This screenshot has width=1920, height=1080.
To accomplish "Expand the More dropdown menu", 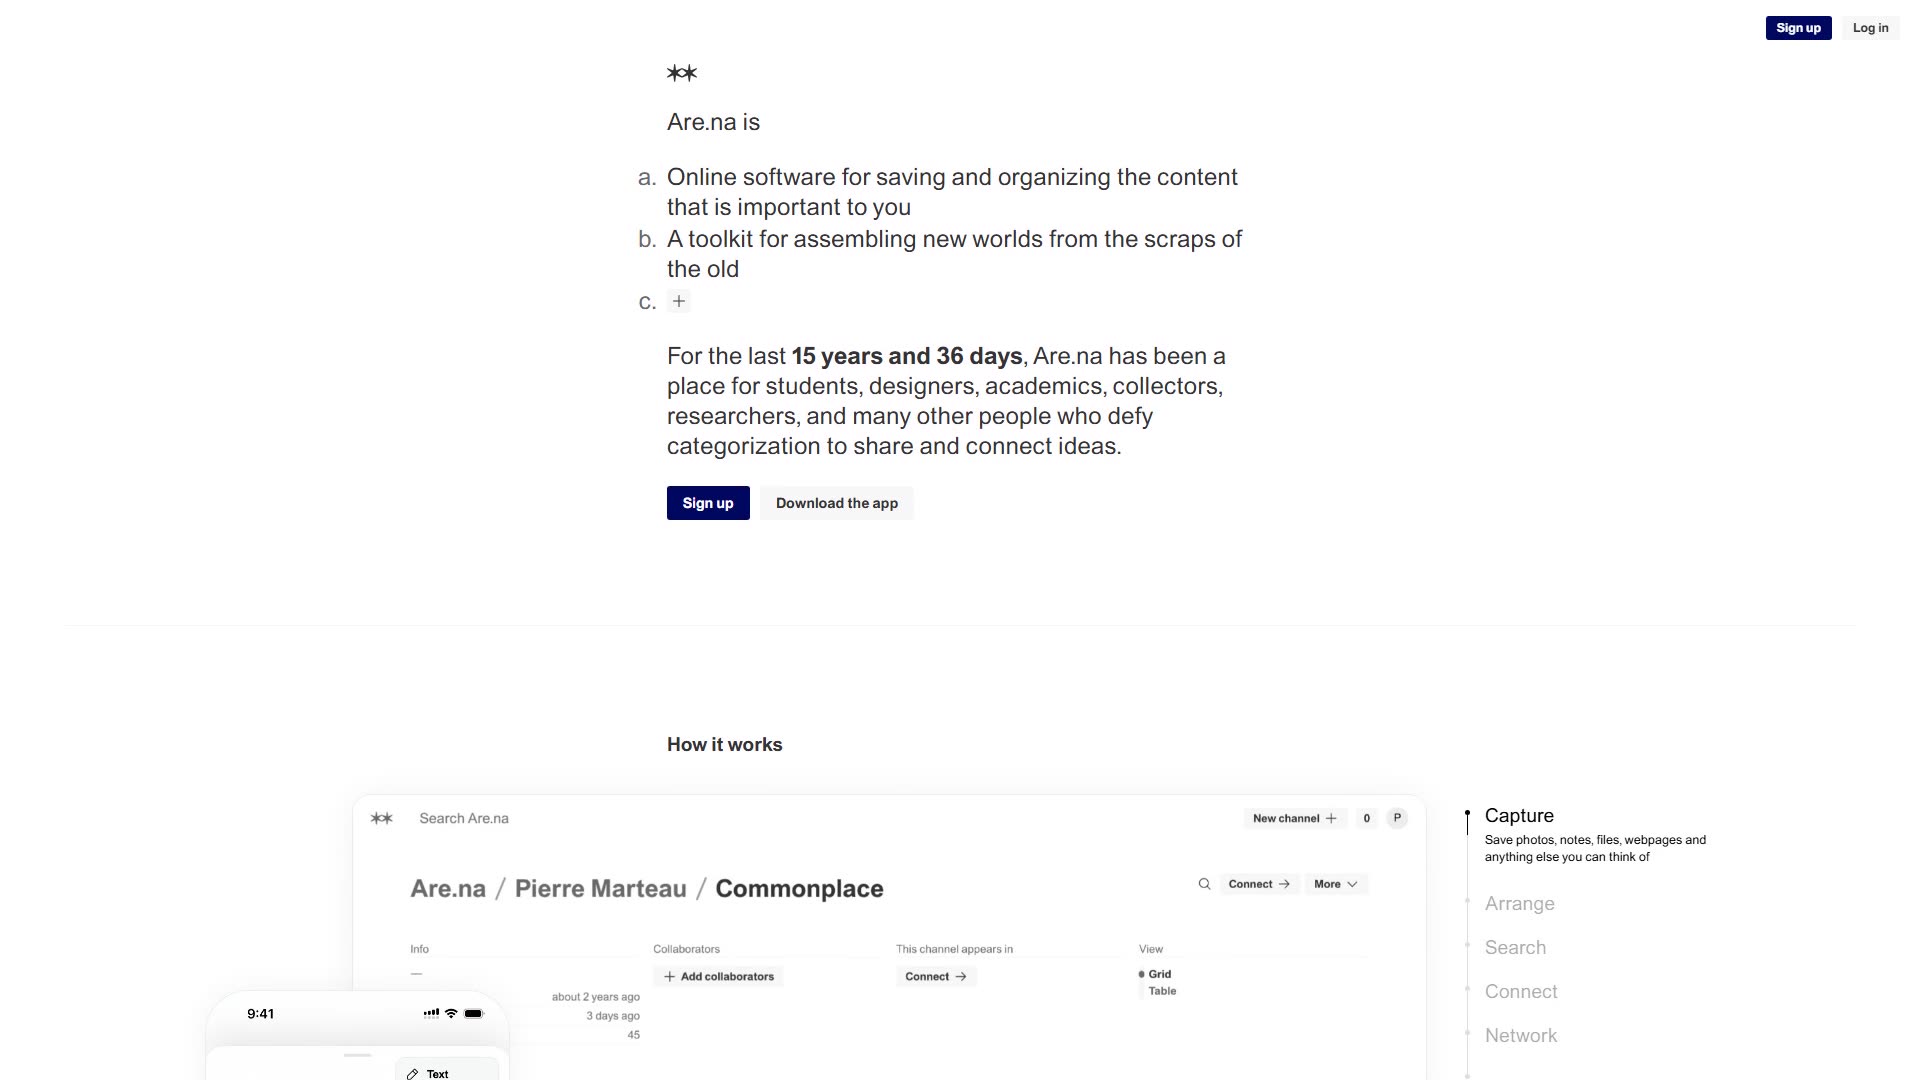I will [1336, 884].
